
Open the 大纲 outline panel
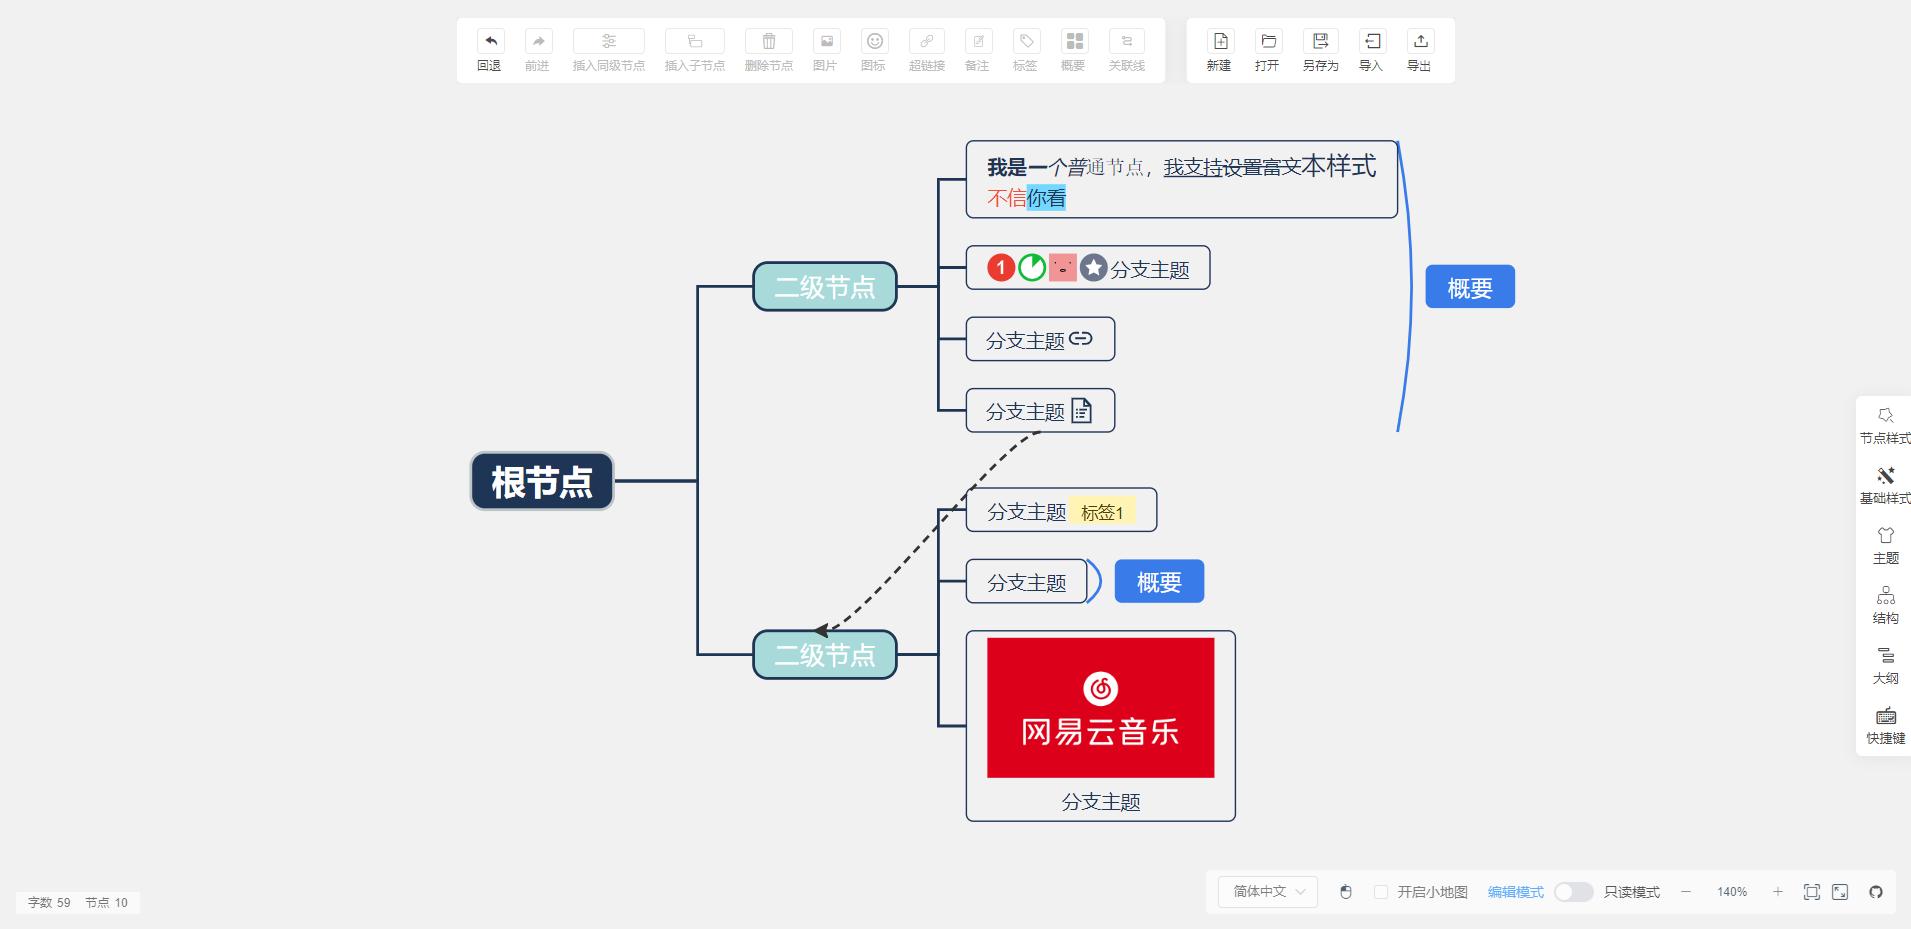coord(1886,665)
